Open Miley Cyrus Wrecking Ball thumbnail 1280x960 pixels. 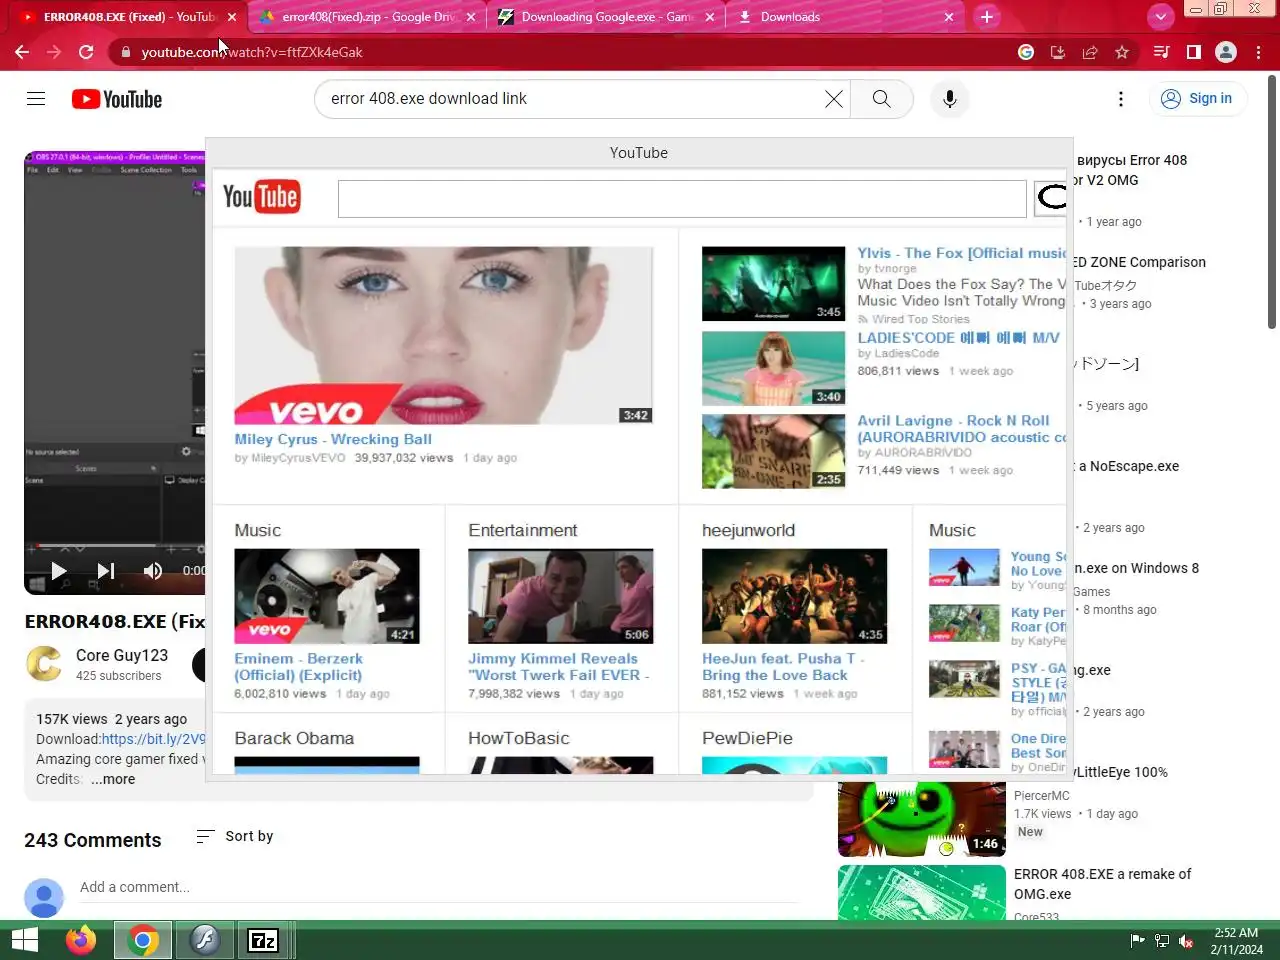coord(443,335)
